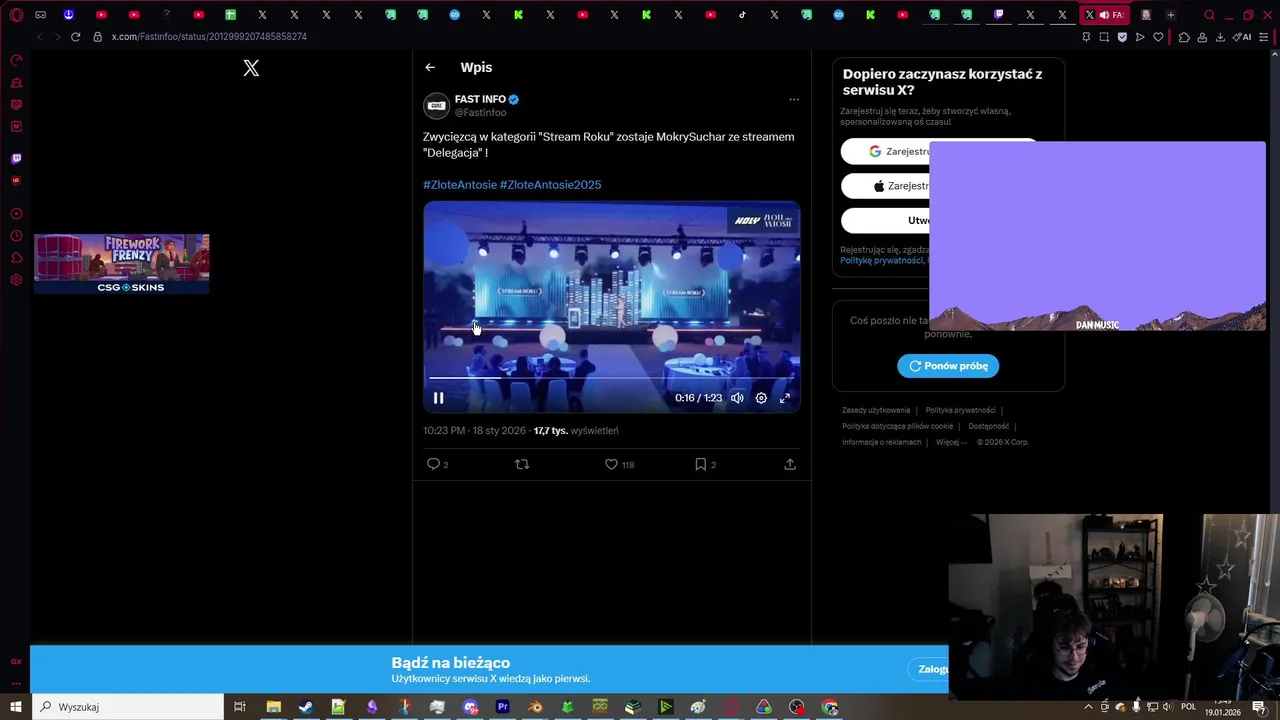Add page to bookmarks heart icon
The width and height of the screenshot is (1280, 720).
point(1158,37)
